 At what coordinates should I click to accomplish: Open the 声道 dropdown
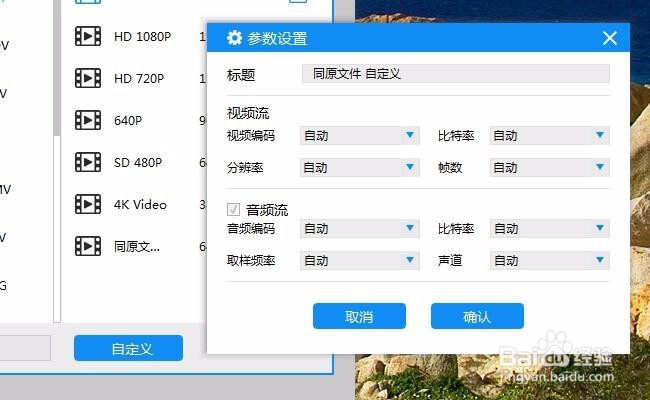click(x=549, y=260)
